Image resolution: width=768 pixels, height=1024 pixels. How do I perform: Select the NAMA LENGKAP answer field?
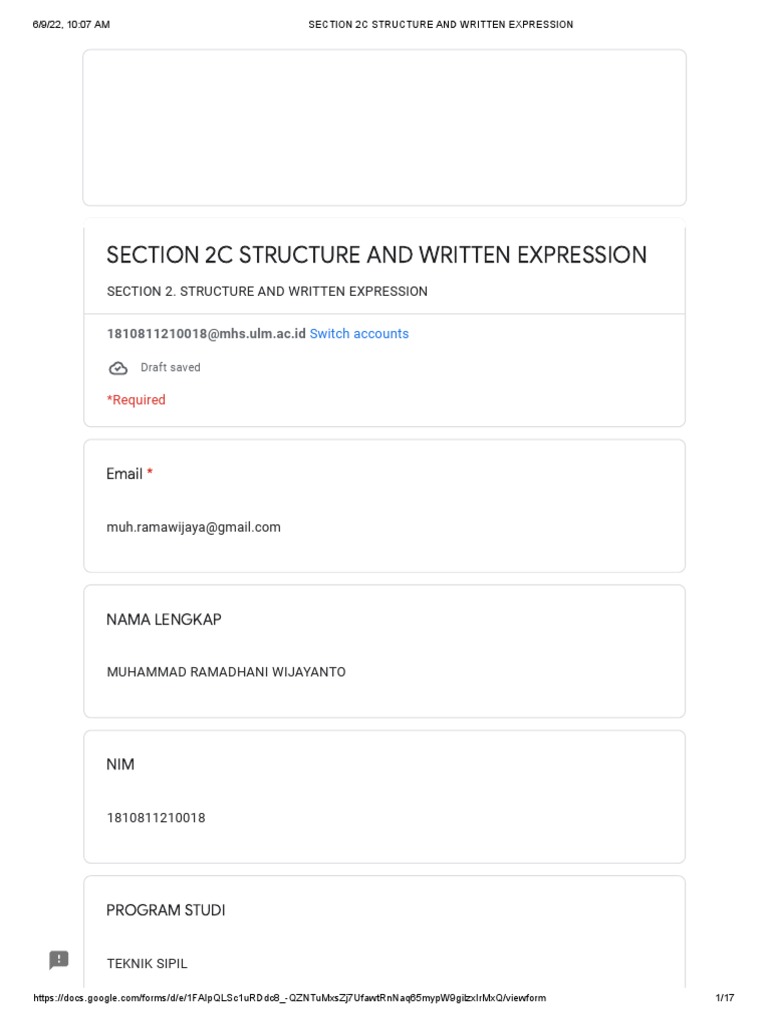click(x=226, y=672)
